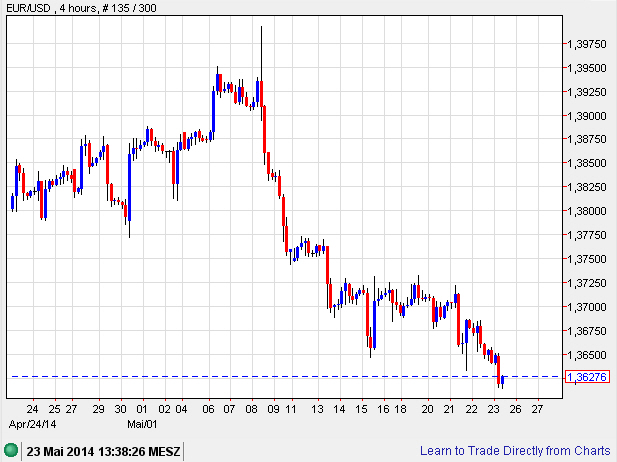Click price axis label 1,38750
The height and width of the screenshot is (462, 617).
click(x=587, y=139)
